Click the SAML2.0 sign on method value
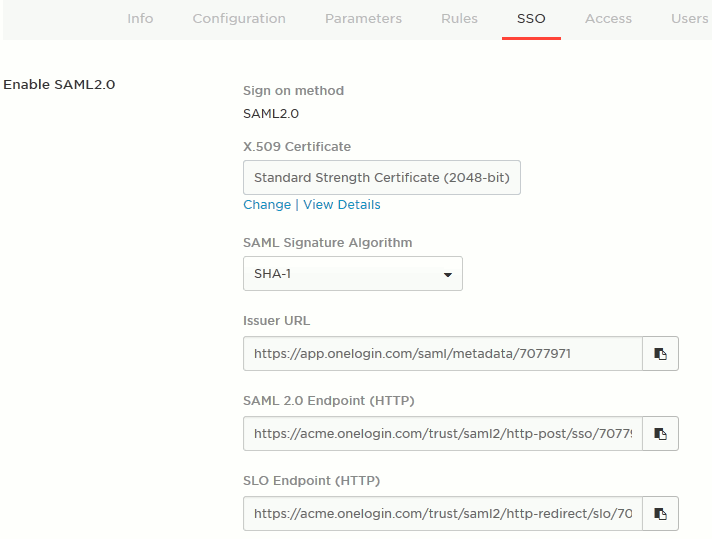This screenshot has width=712, height=539. (271, 114)
